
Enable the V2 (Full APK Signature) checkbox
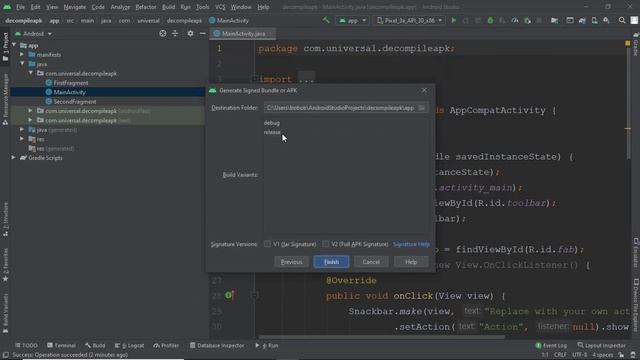pos(325,244)
